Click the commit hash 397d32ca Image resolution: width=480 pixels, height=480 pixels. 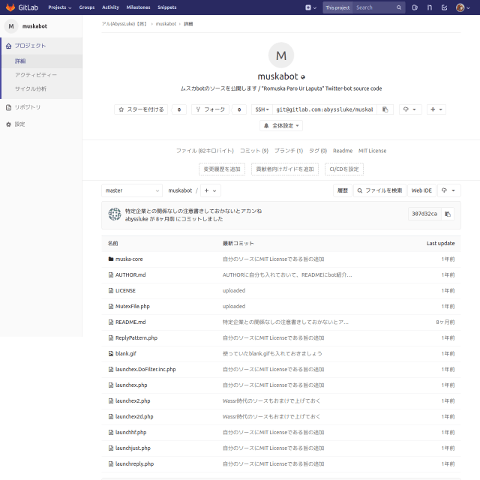pyautogui.click(x=424, y=214)
